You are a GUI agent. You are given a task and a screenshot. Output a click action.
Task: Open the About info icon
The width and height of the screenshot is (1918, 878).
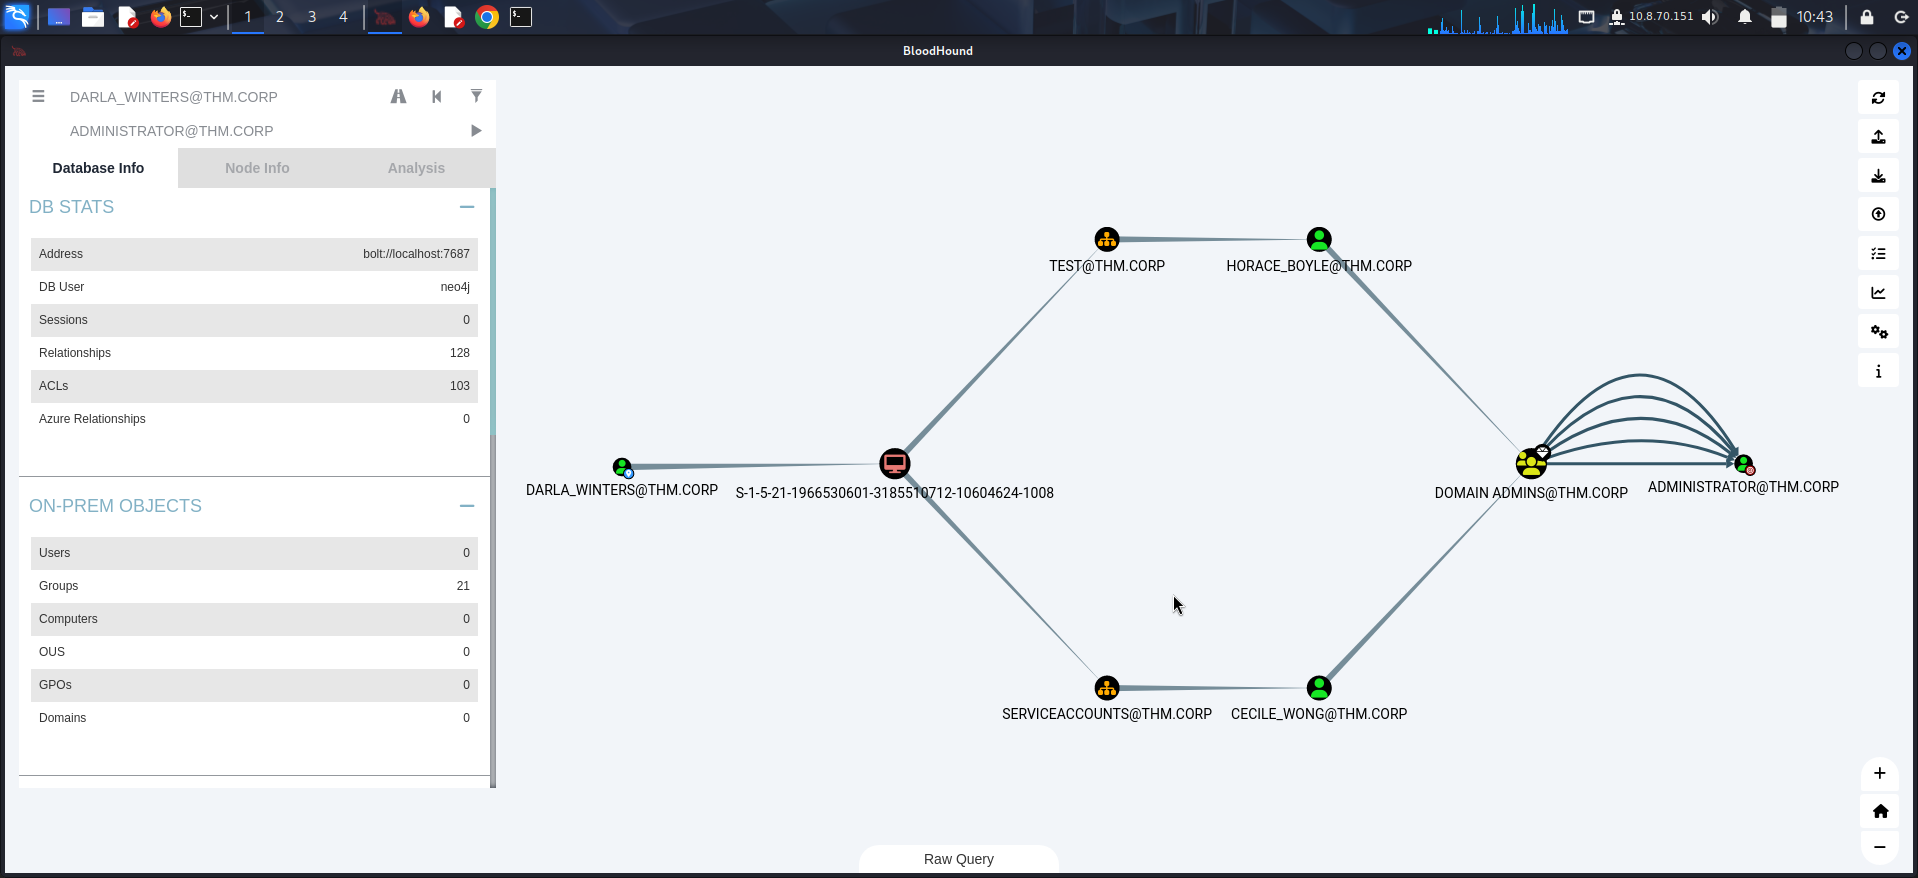(x=1878, y=372)
